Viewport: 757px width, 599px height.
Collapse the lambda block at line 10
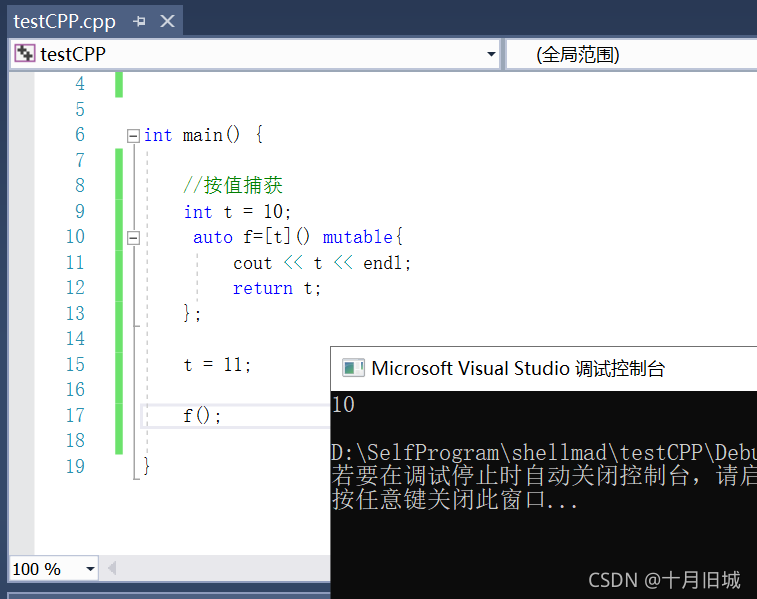133,238
